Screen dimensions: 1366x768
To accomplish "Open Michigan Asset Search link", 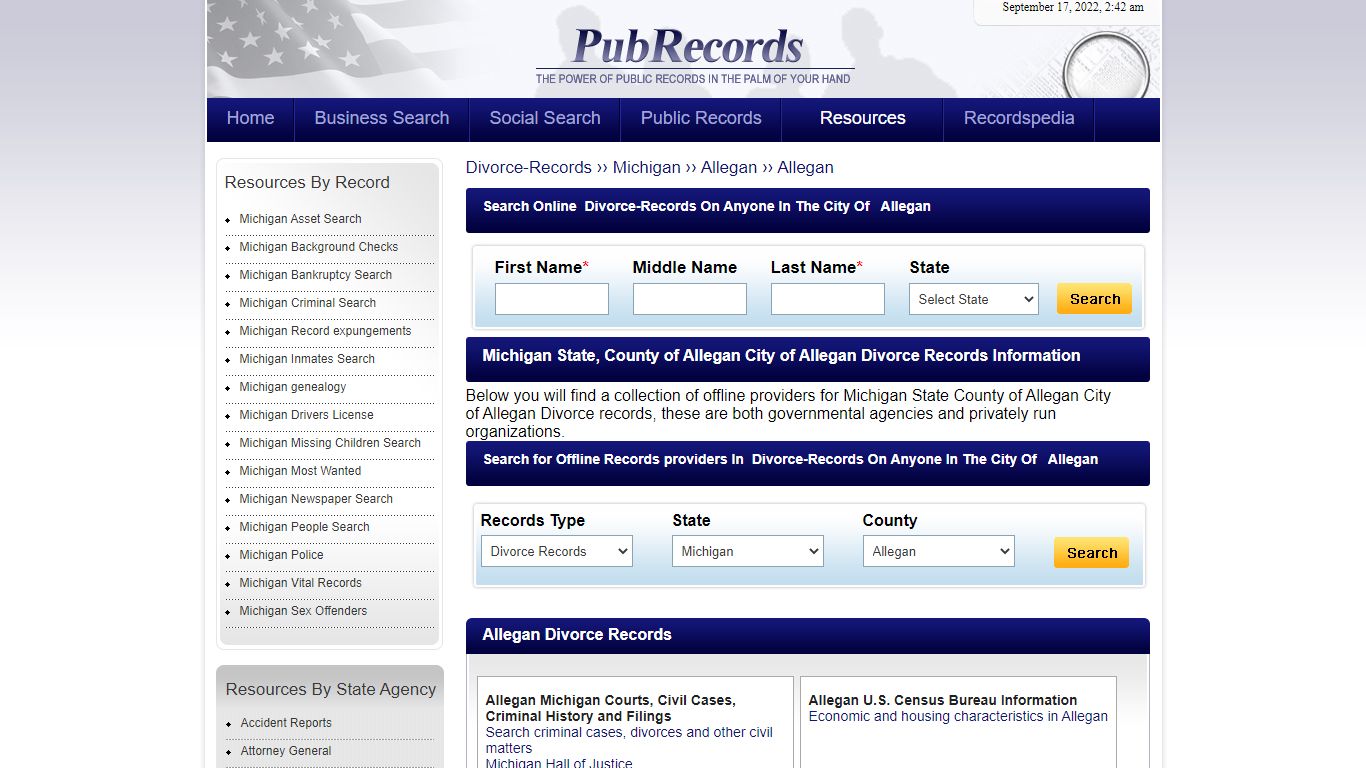I will pos(300,219).
